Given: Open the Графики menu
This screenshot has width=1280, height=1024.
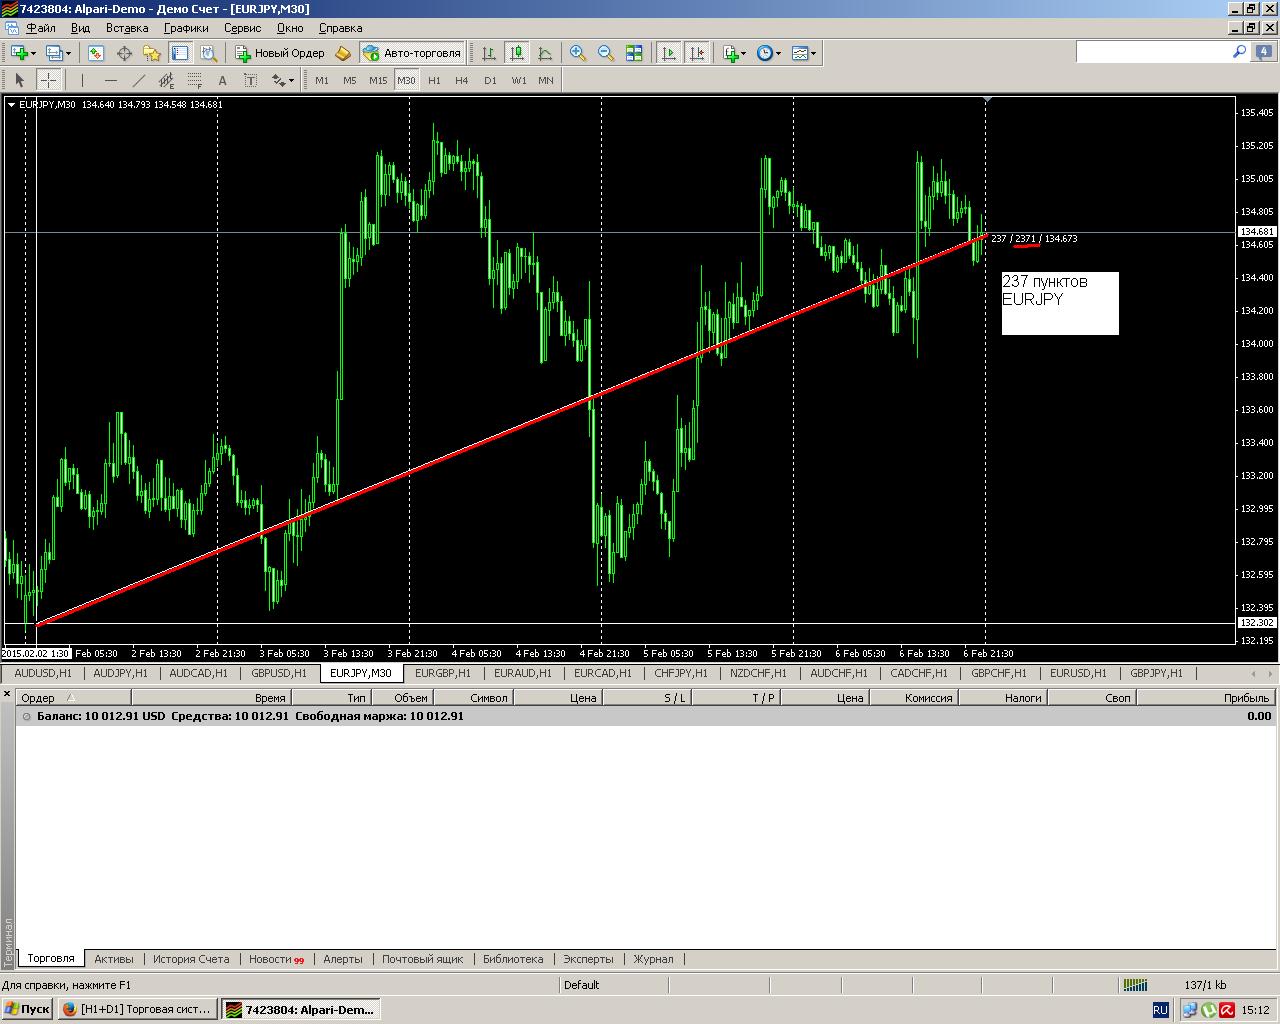Looking at the screenshot, I should click(x=186, y=28).
